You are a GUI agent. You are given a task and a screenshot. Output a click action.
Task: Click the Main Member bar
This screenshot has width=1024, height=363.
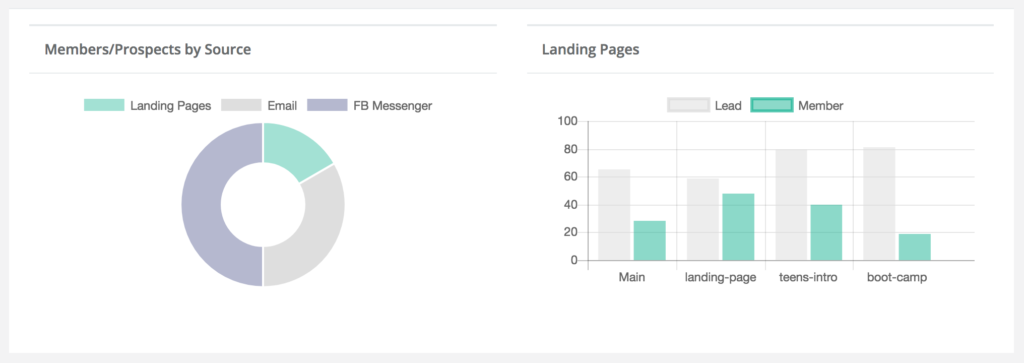[x=650, y=241]
